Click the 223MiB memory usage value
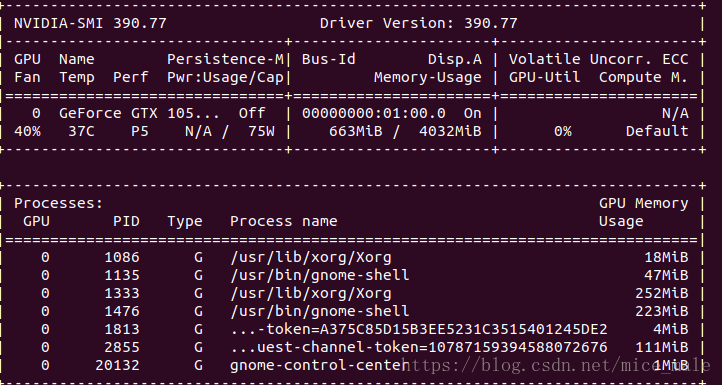 [662, 311]
